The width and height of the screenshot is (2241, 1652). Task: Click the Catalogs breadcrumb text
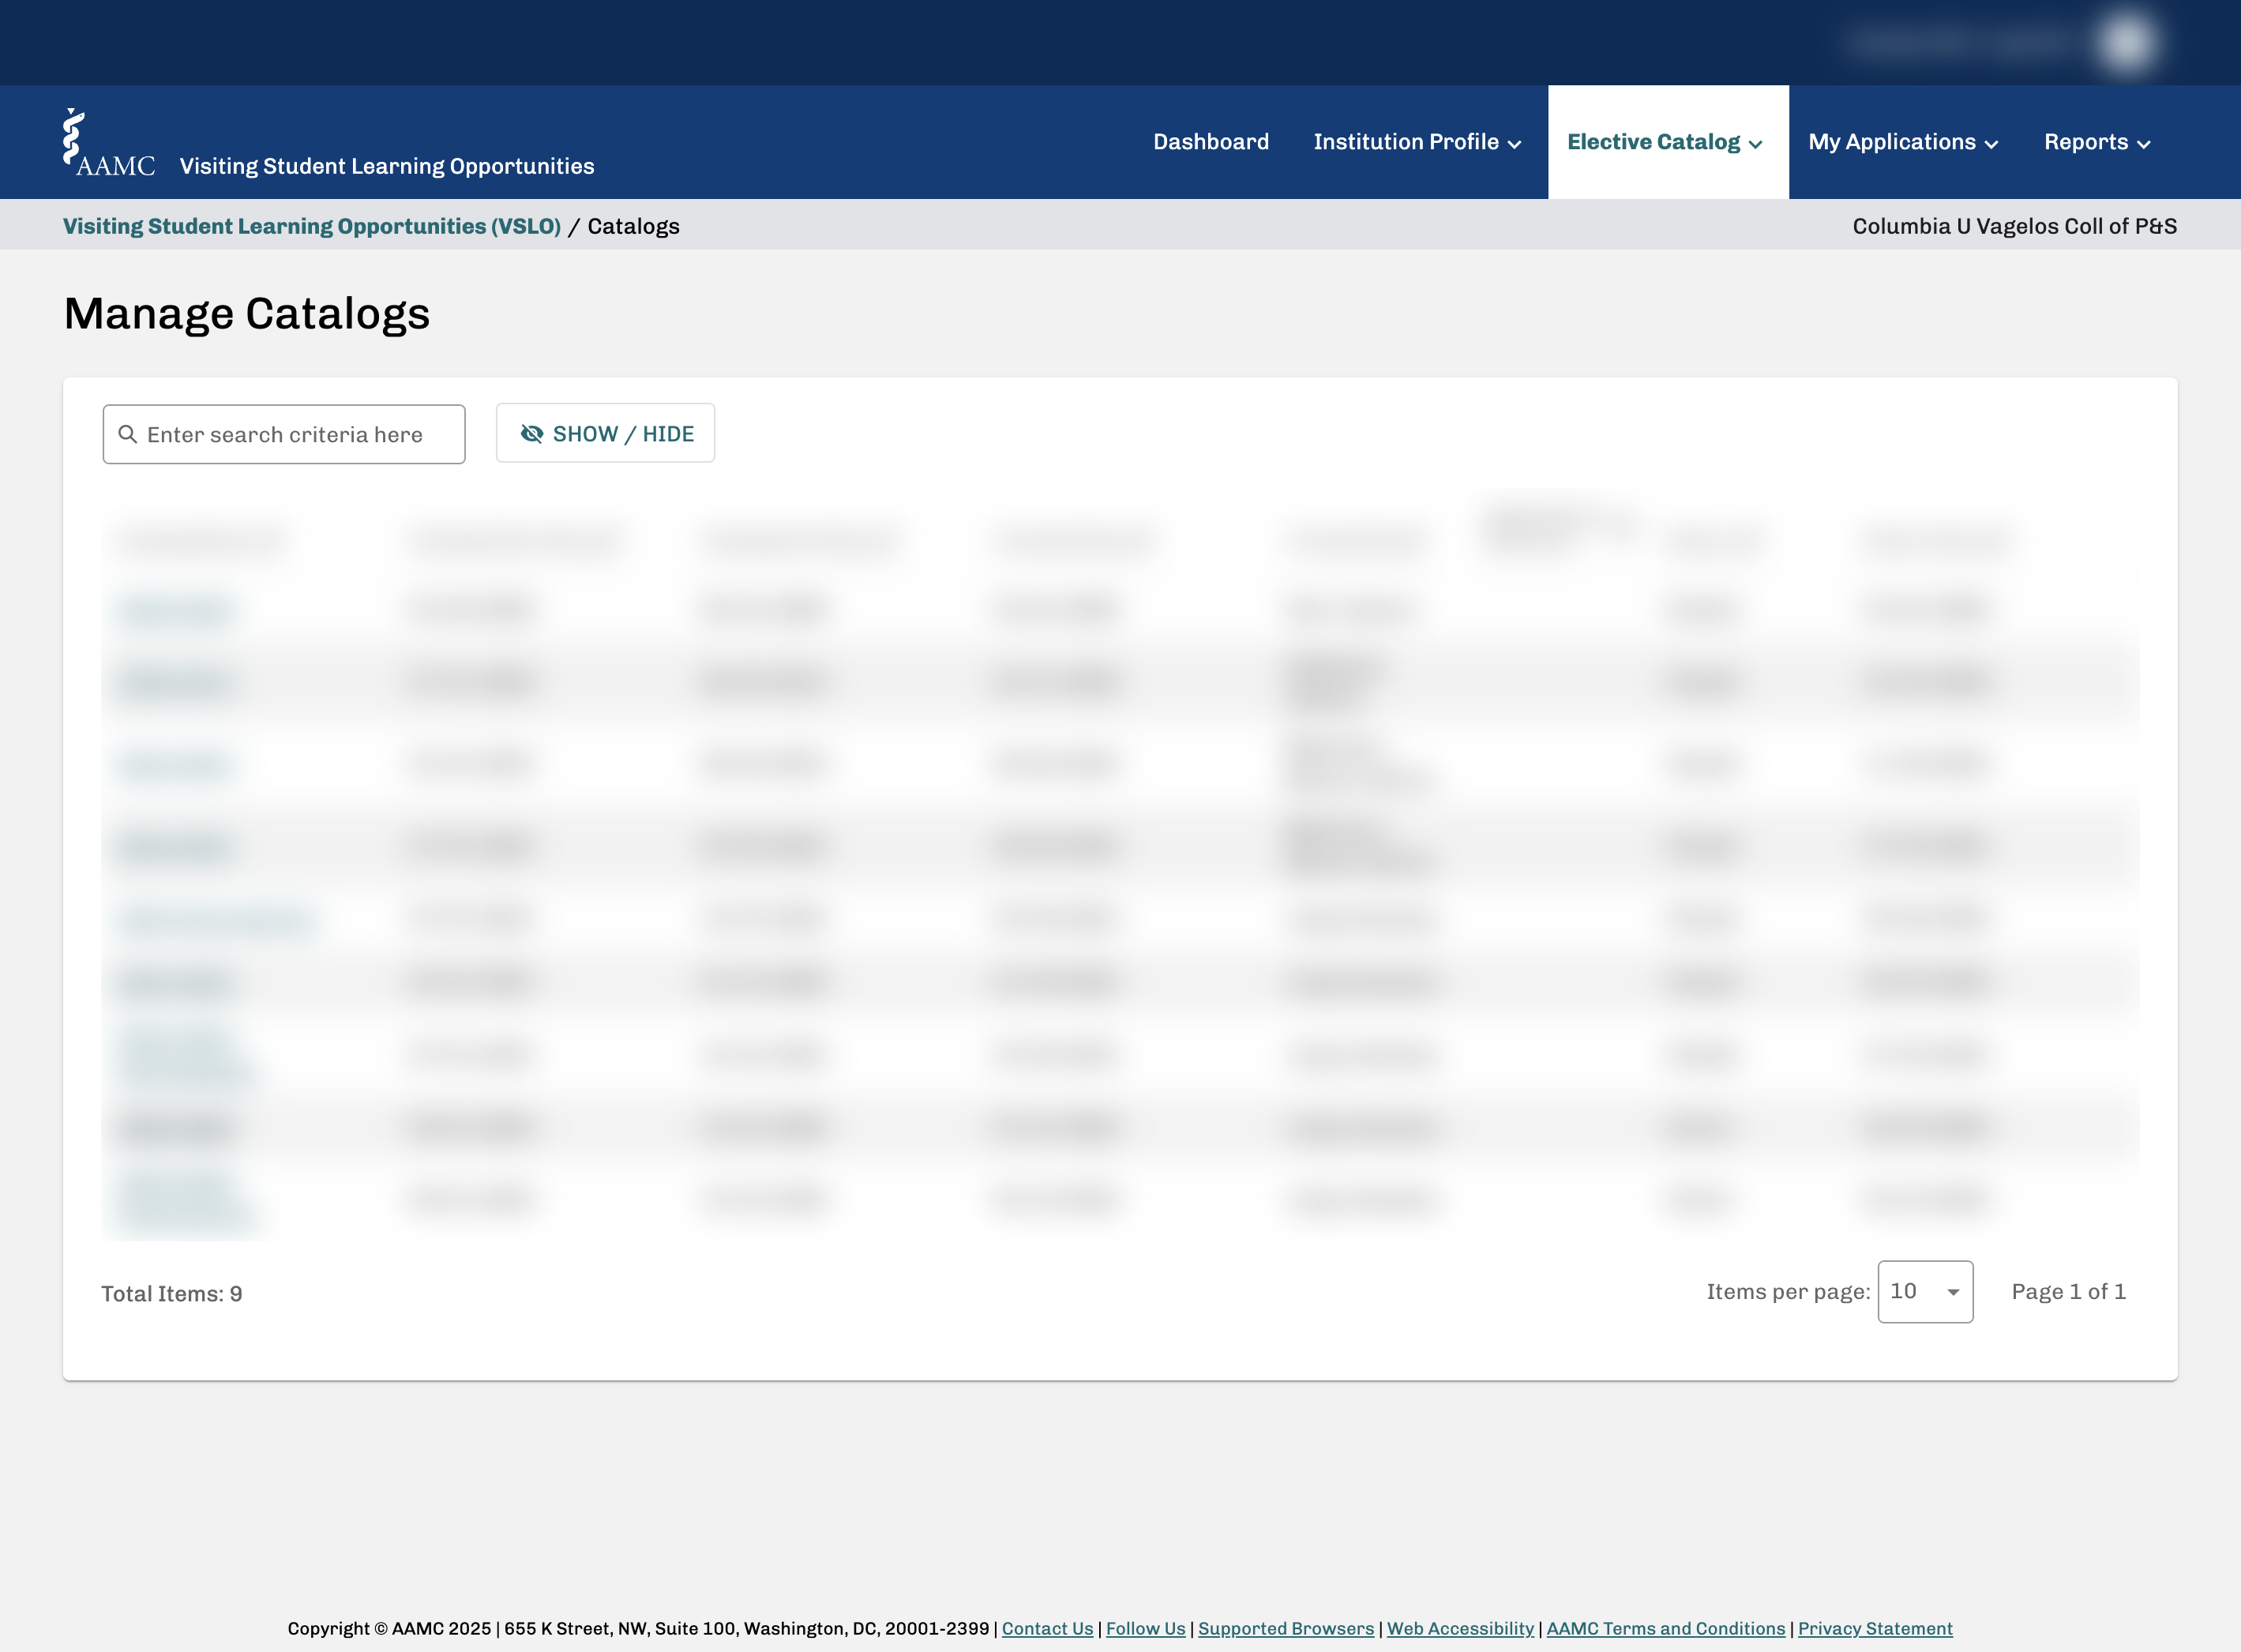(x=633, y=226)
